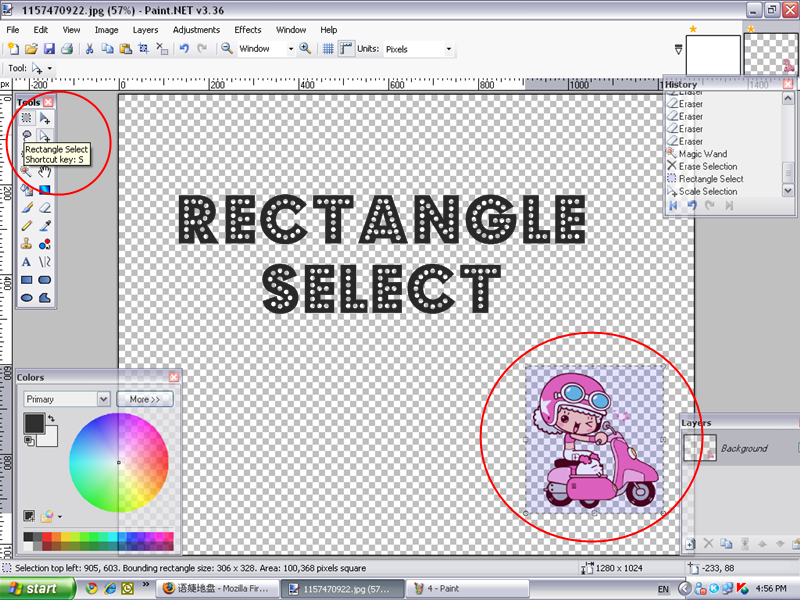This screenshot has height=600, width=800.
Task: Click the More >> button in Colors
Action: (x=145, y=399)
